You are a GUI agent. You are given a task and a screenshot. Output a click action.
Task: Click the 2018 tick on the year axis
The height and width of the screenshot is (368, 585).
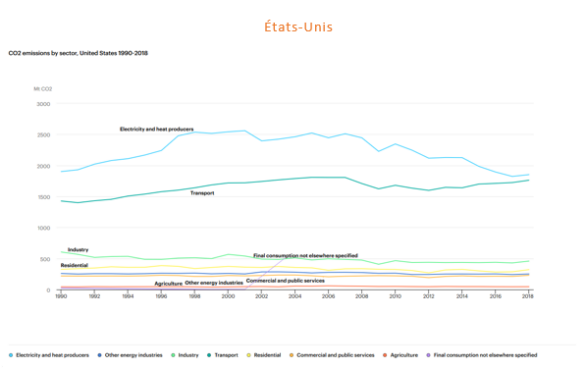tap(528, 296)
